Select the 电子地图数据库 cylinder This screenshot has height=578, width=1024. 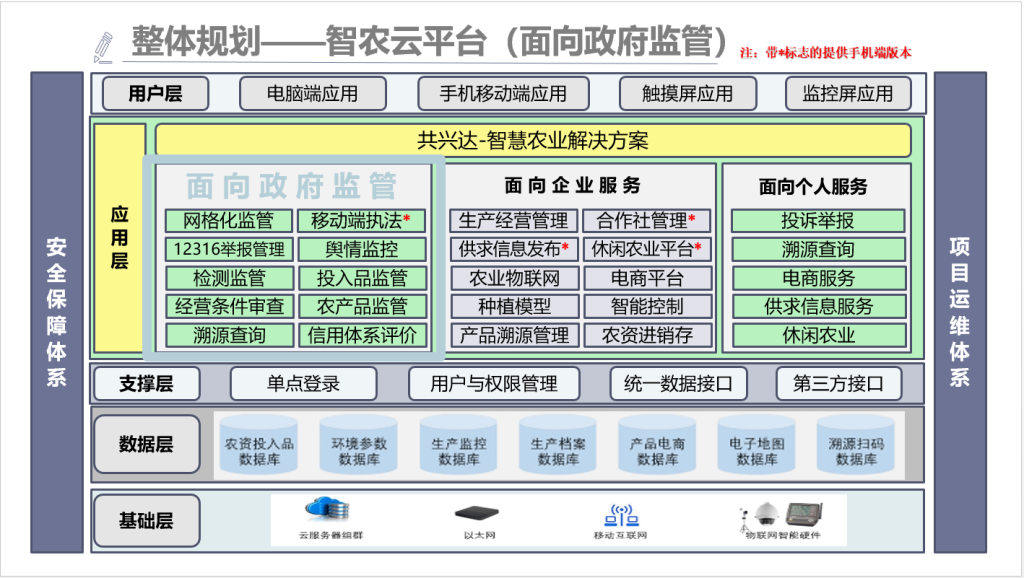click(756, 443)
